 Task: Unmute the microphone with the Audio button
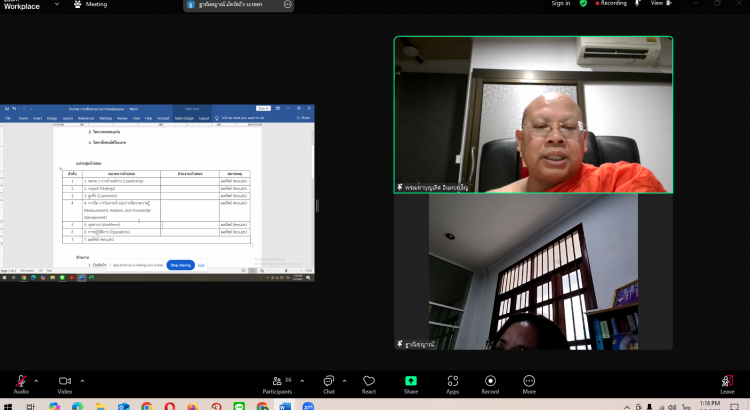(x=21, y=384)
